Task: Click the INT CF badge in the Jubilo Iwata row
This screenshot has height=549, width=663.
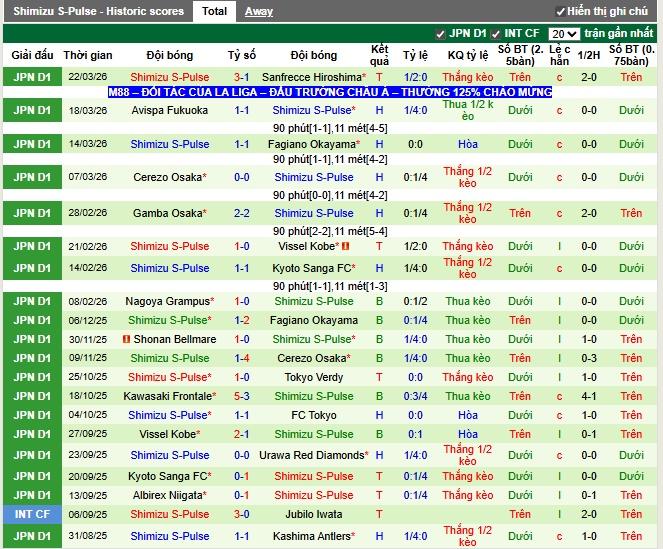Action: pyautogui.click(x=32, y=514)
